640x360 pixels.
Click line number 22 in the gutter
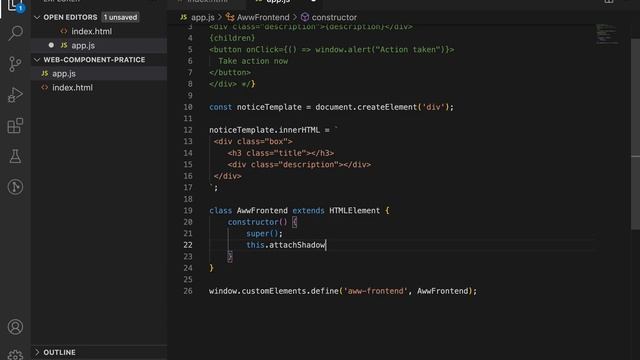[188, 245]
